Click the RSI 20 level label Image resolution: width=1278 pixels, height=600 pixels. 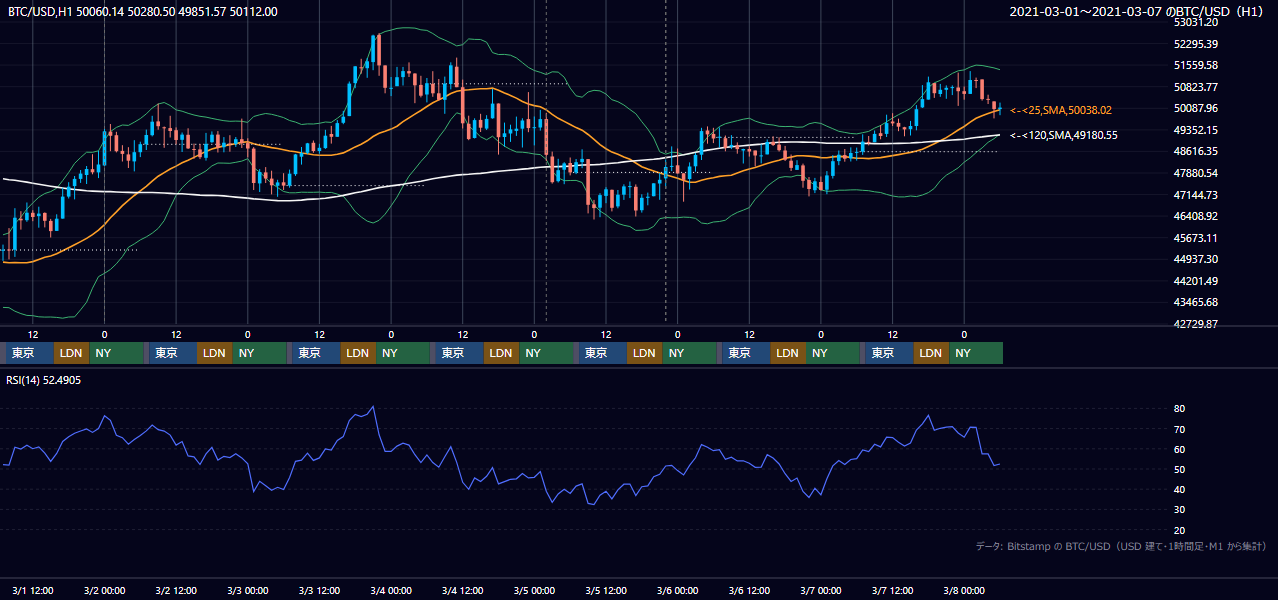point(1180,530)
